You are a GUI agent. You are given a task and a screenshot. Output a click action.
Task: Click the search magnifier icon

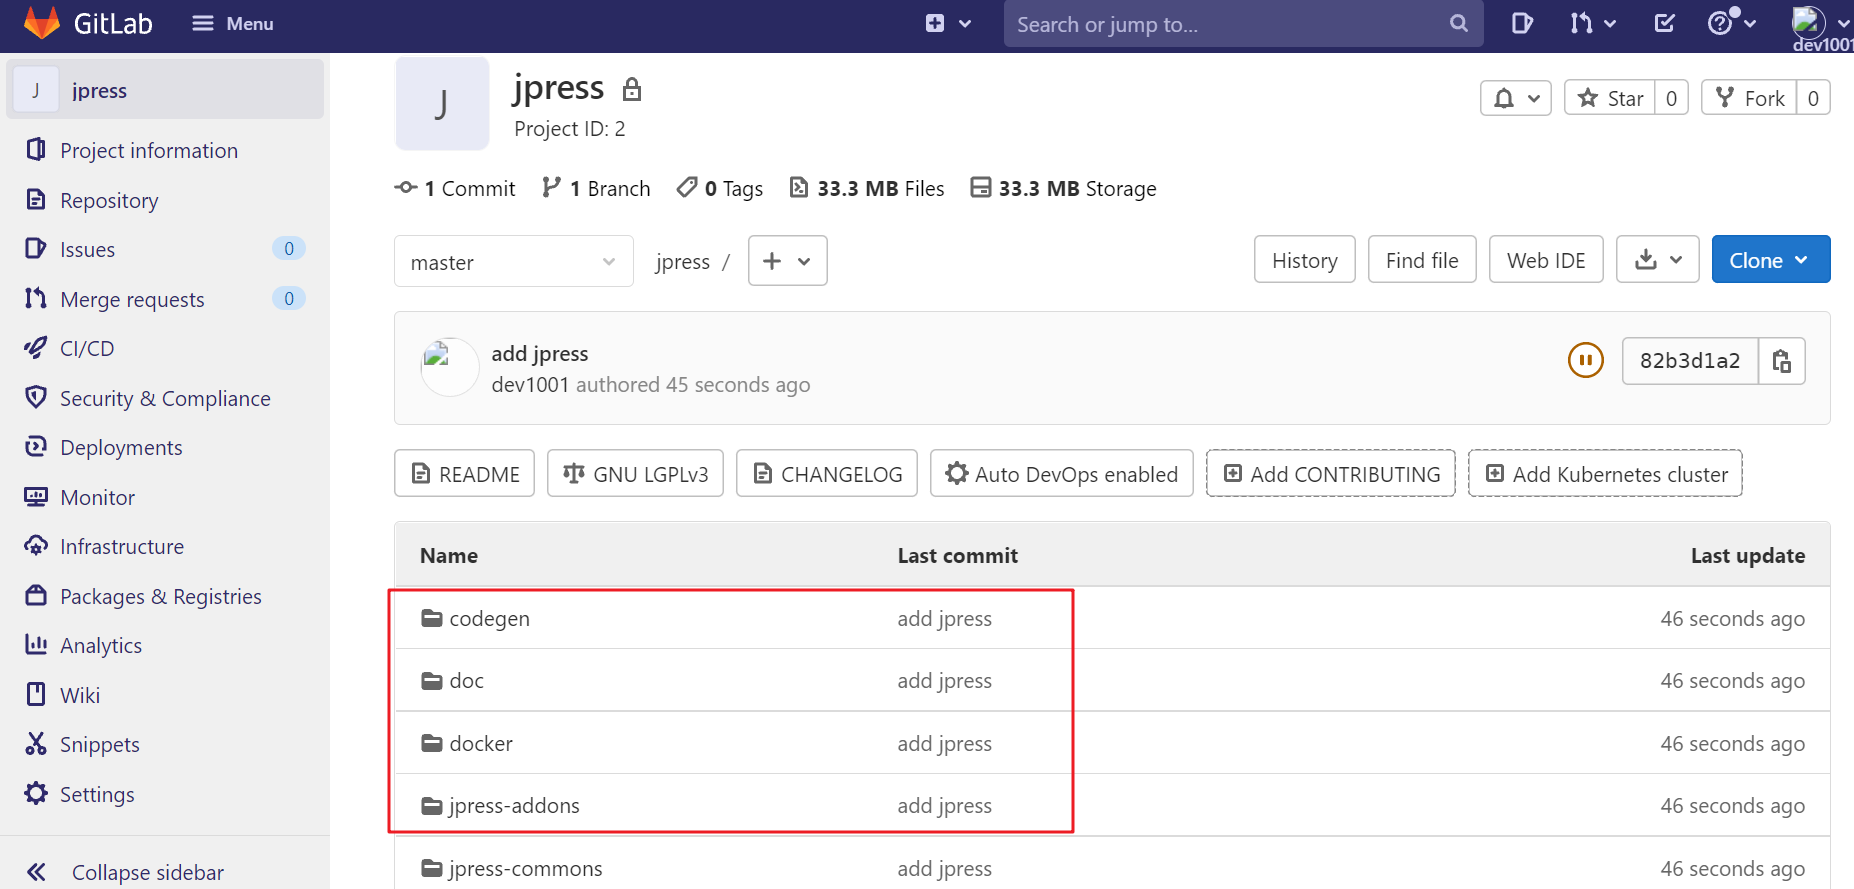pyautogui.click(x=1459, y=24)
